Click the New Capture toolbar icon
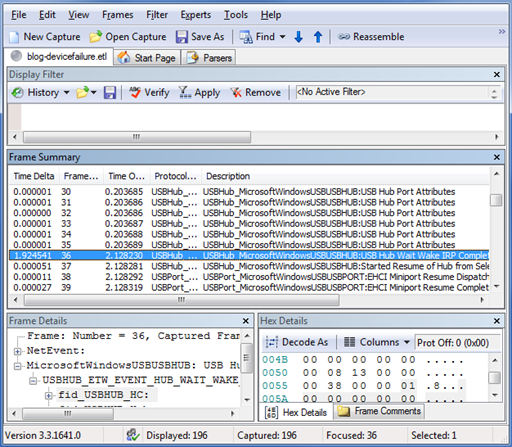512x447 pixels. pos(14,37)
